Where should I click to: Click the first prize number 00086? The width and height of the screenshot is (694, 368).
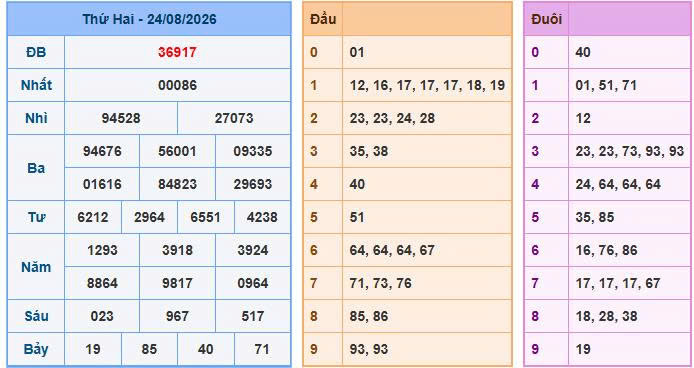pos(177,85)
